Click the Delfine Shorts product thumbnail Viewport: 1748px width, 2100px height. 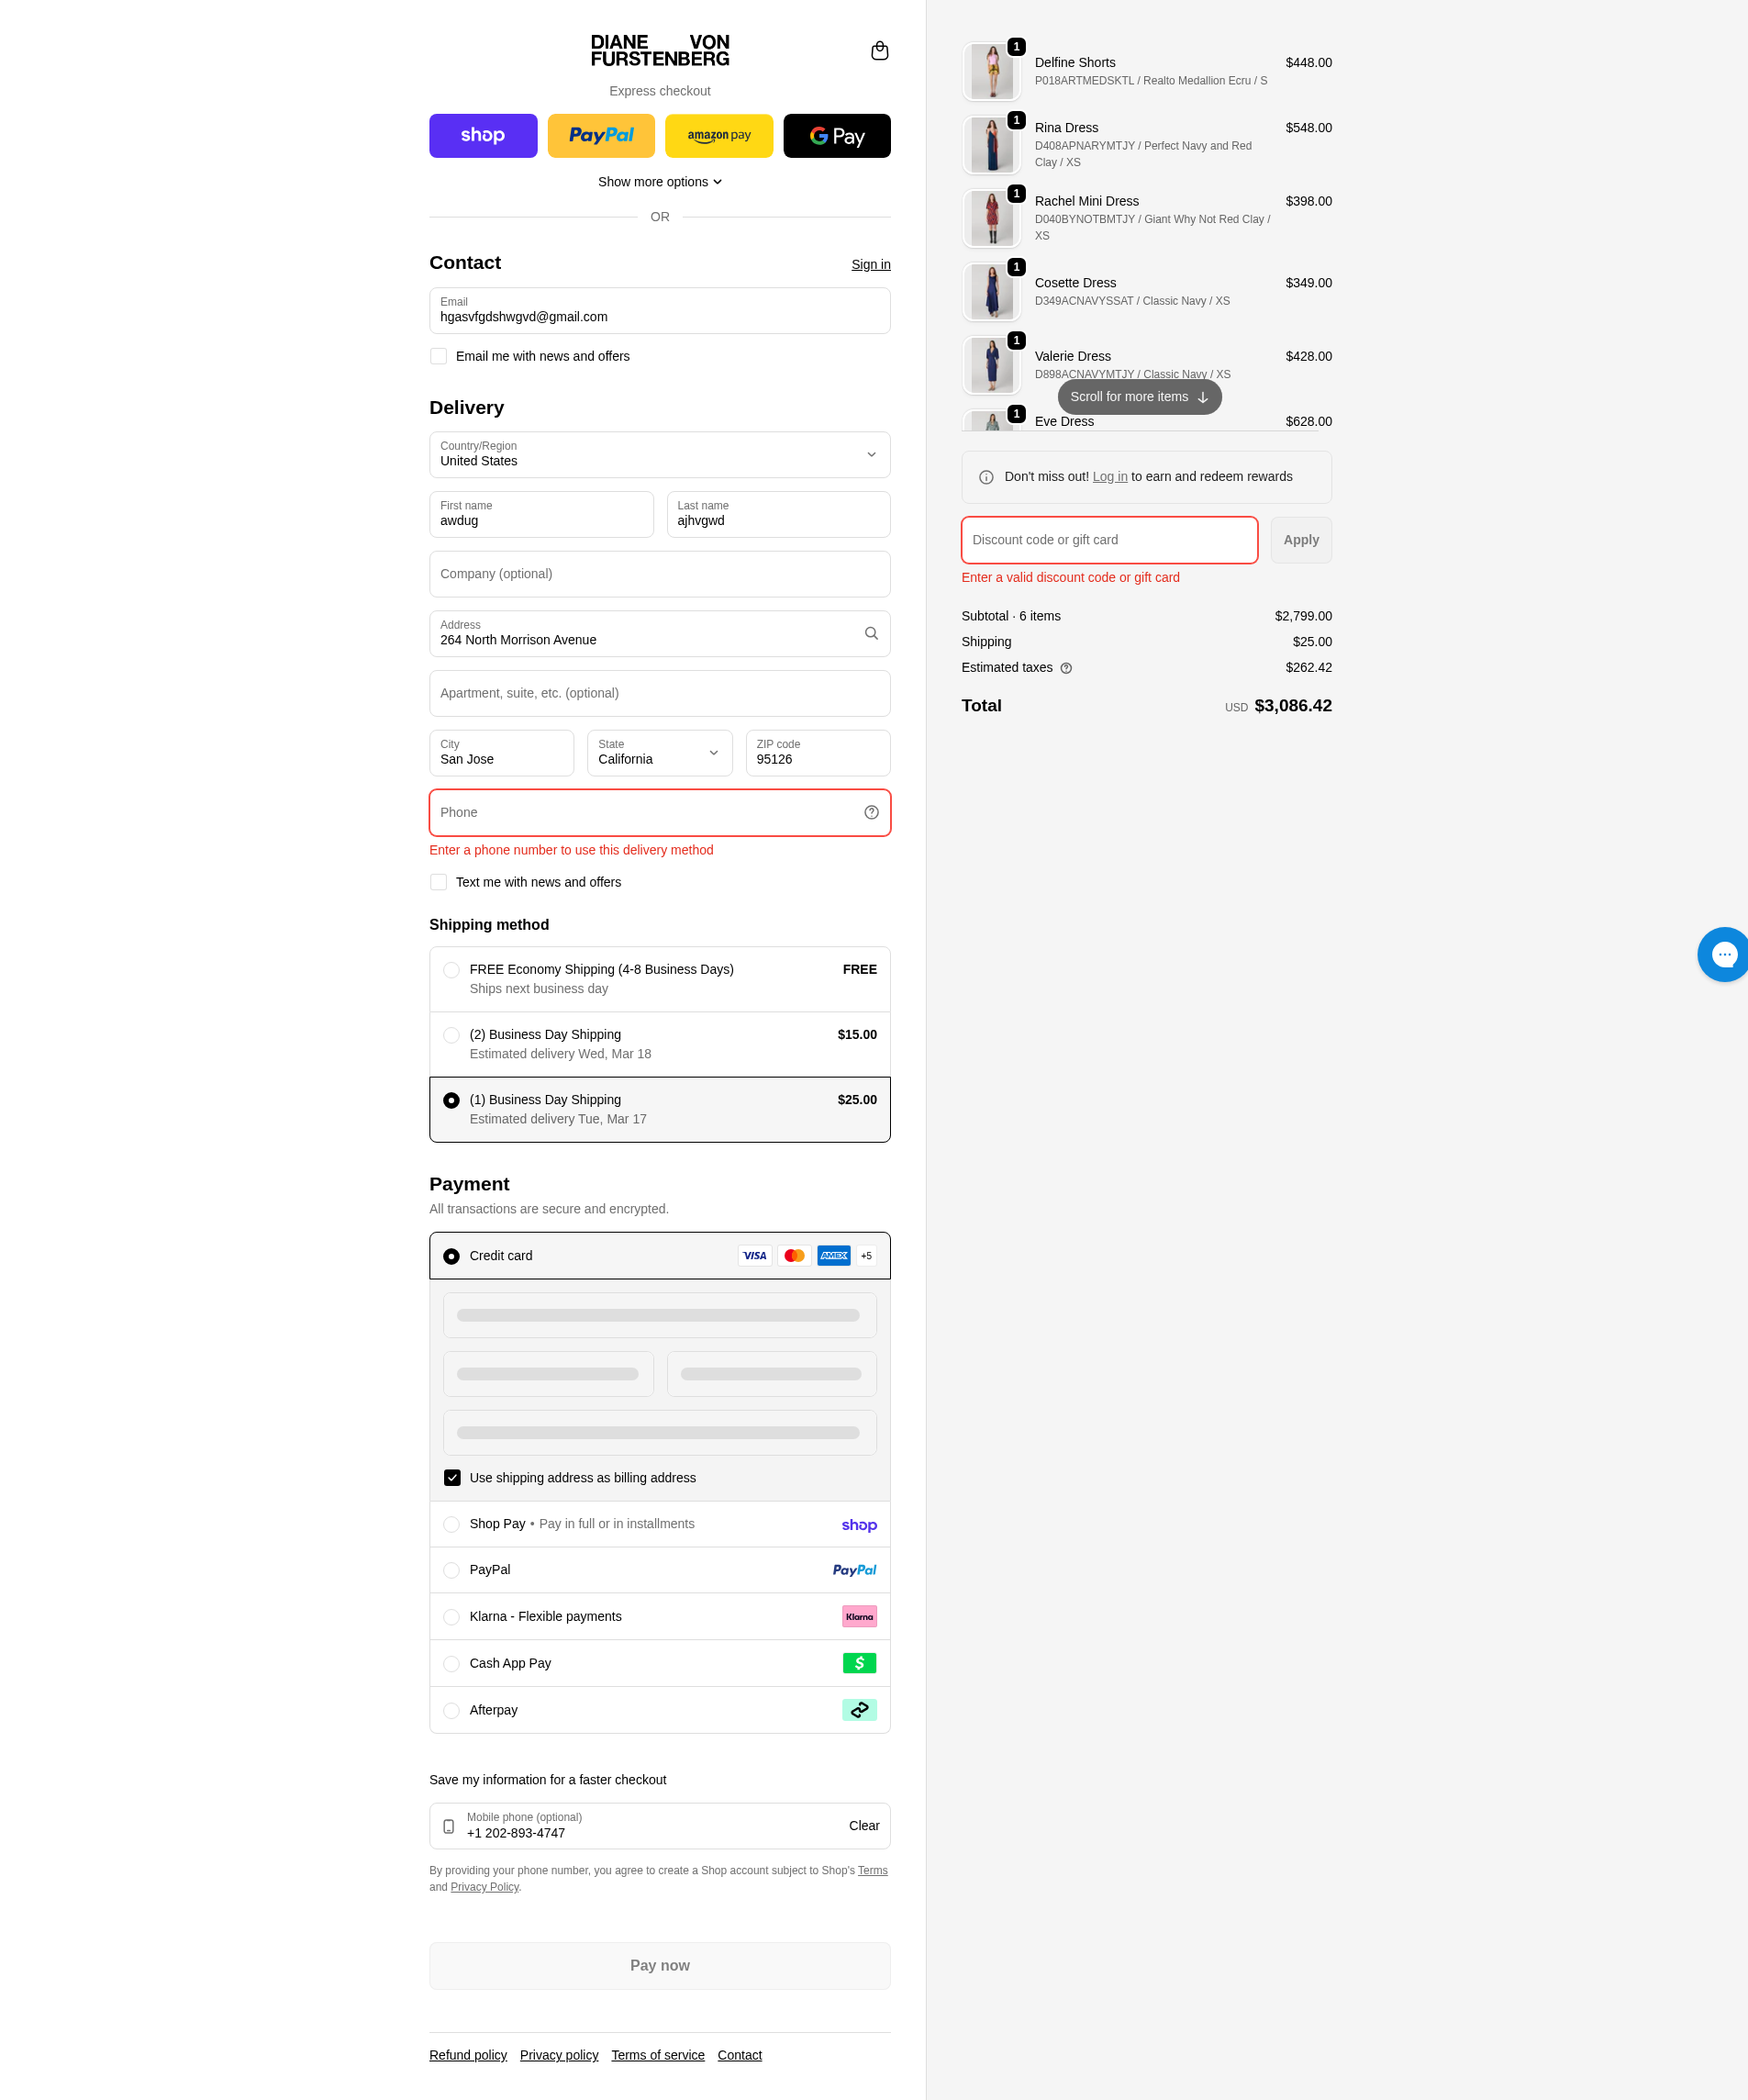click(x=991, y=71)
